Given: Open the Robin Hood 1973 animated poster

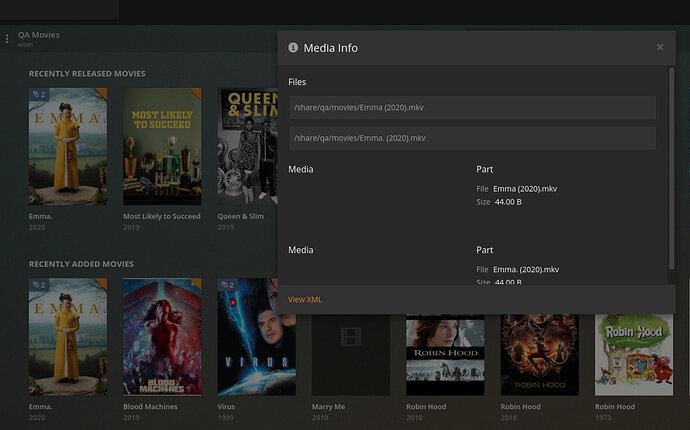Looking at the screenshot, I should (x=634, y=355).
